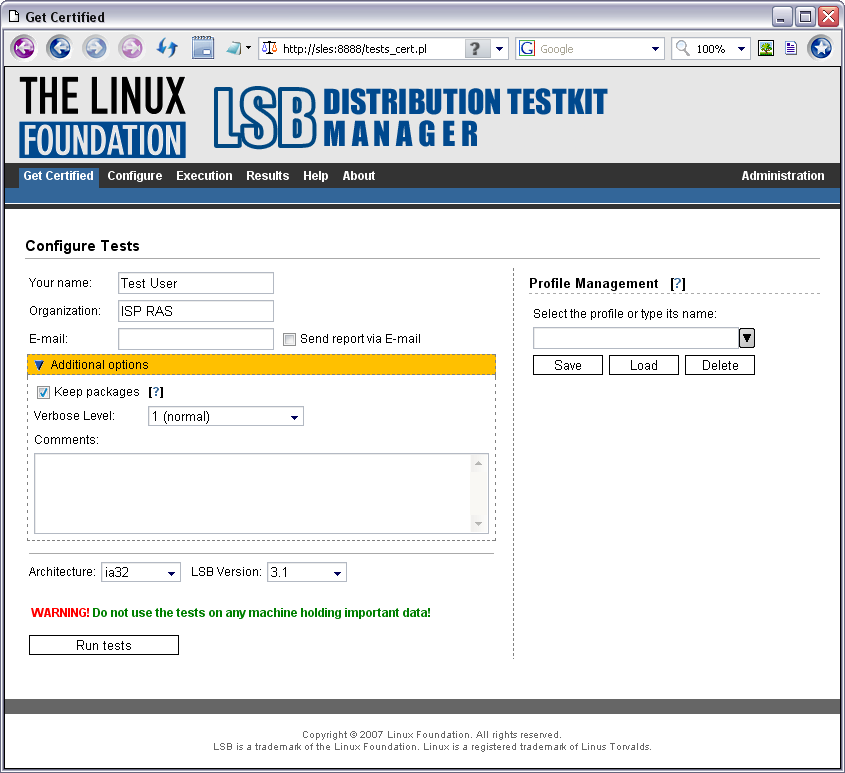Toggle images with the picture icon
Image resolution: width=845 pixels, height=773 pixels.
tap(766, 49)
